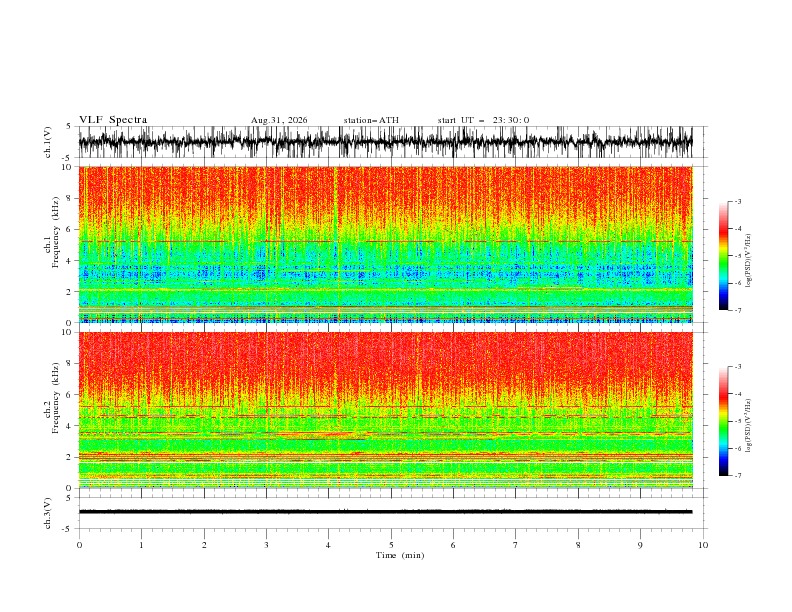Click the 5 minute tick on time axis

click(x=391, y=545)
